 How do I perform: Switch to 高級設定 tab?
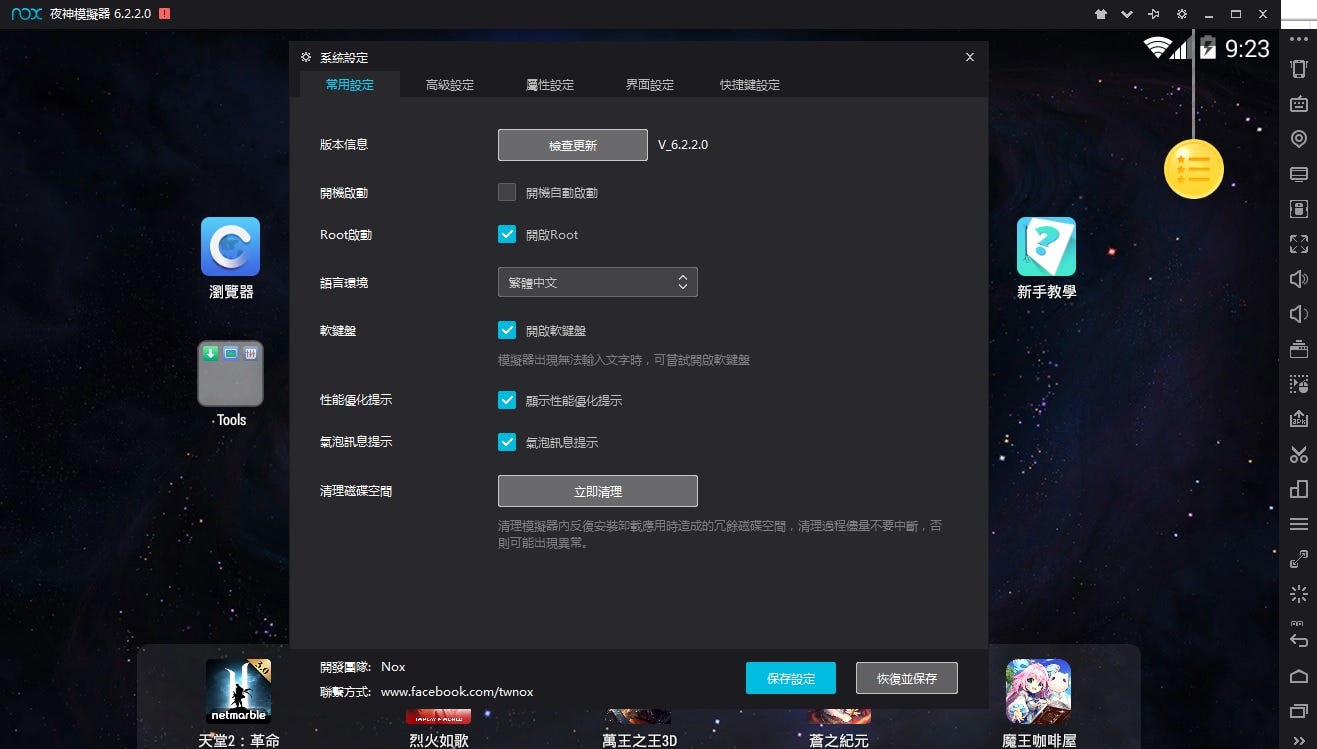click(x=450, y=85)
